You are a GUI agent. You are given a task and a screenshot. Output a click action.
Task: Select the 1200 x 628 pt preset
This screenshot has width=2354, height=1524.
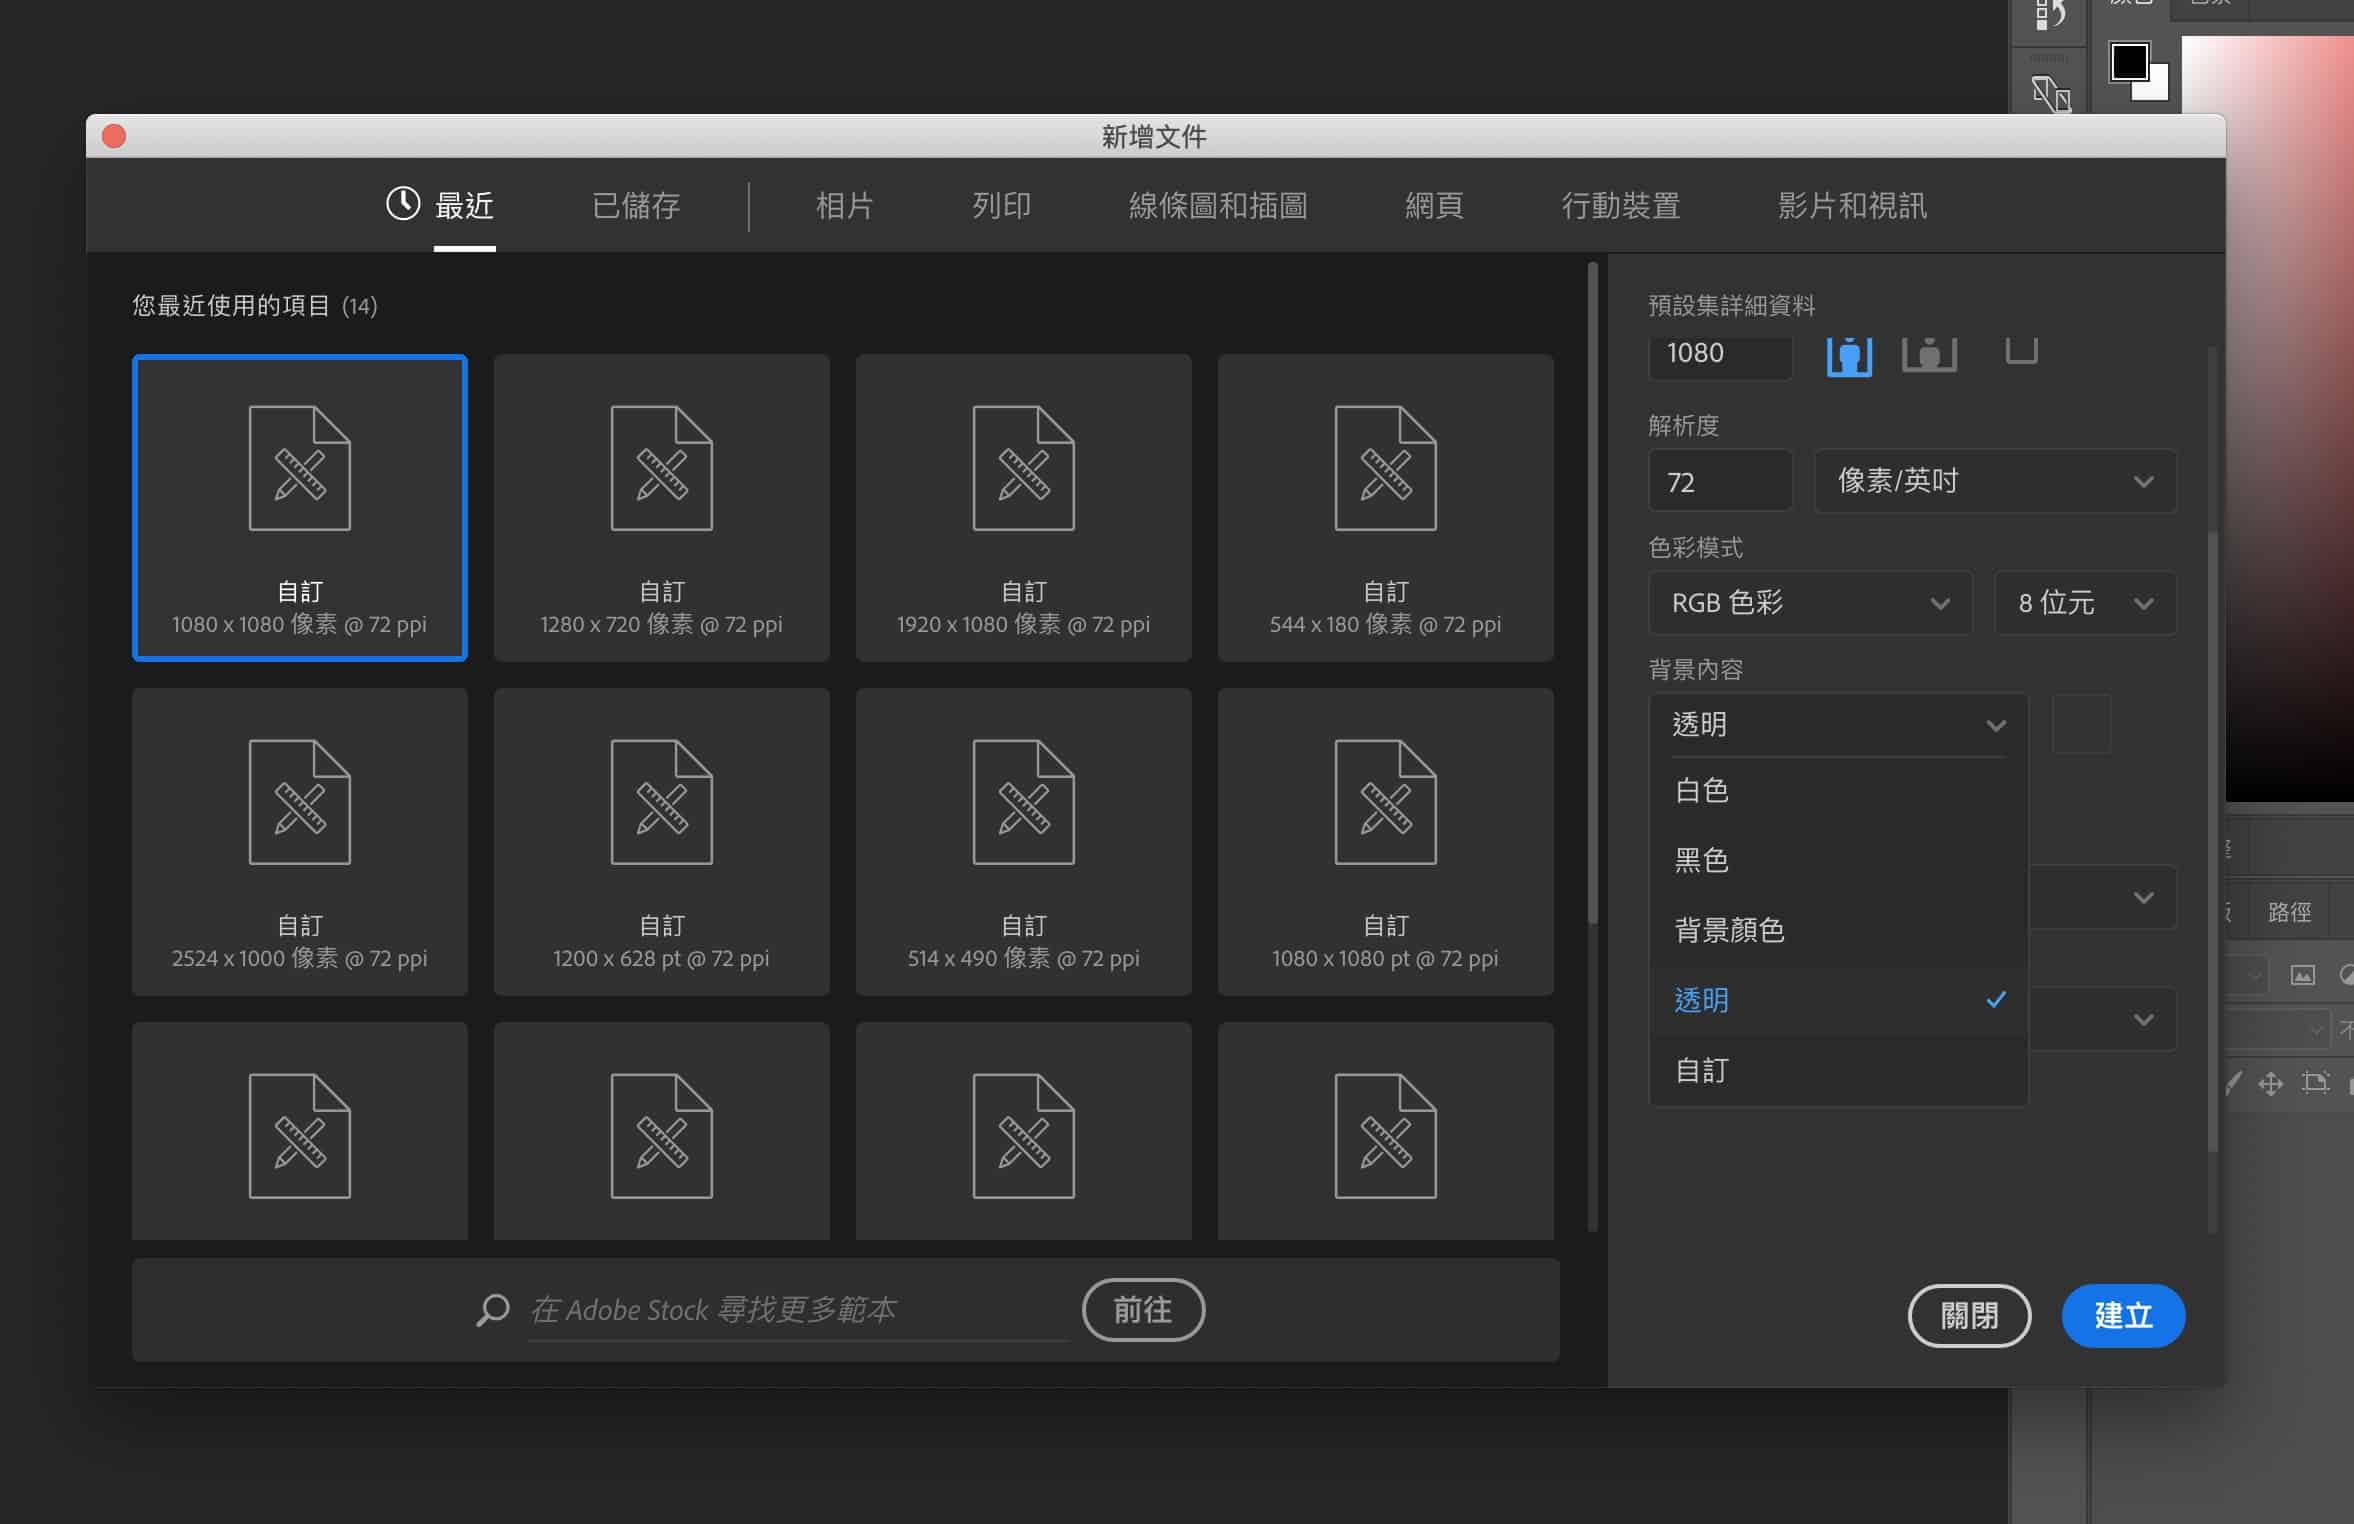[662, 842]
